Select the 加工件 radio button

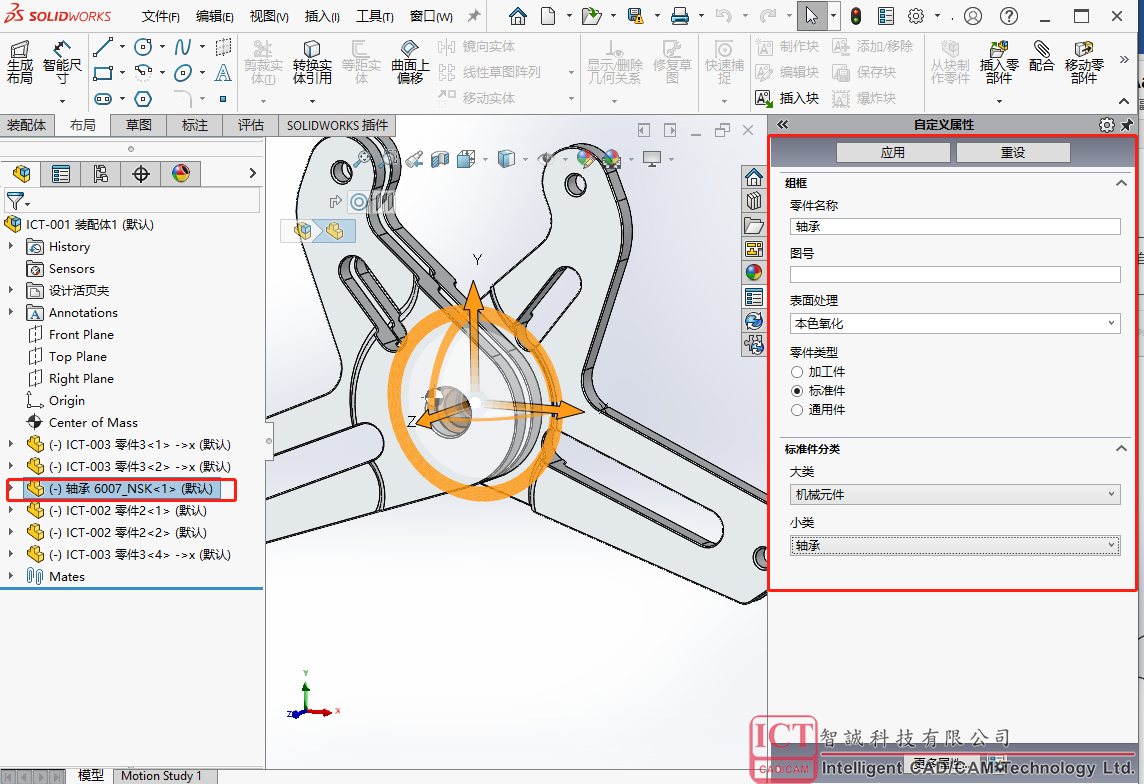tap(797, 372)
